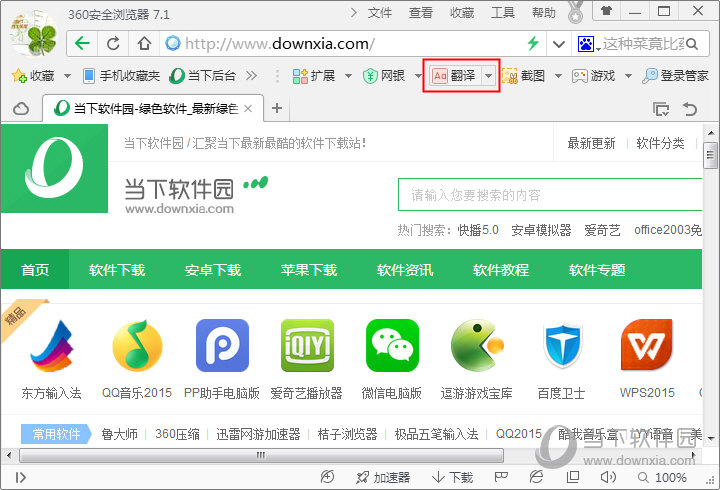Open address bar history dropdown arrow
720x490 pixels.
(x=558, y=45)
